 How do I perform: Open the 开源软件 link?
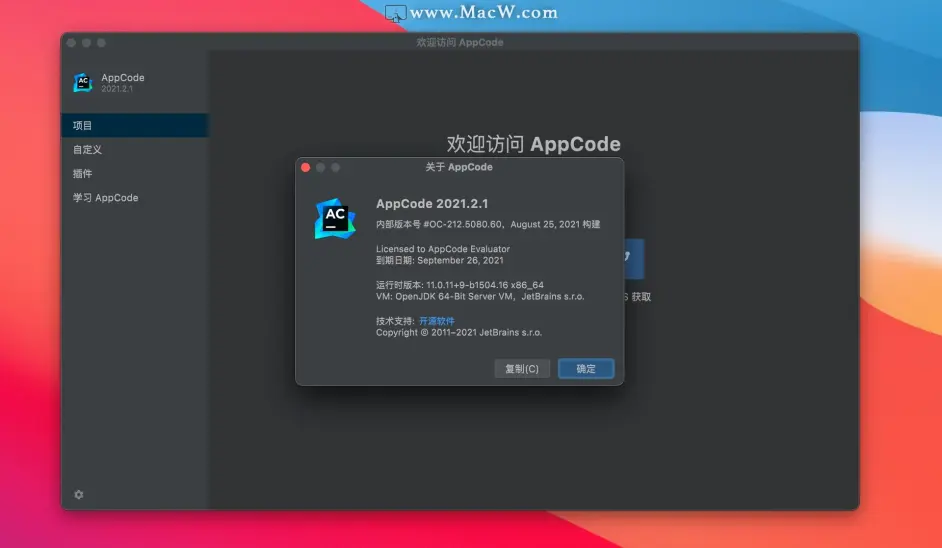click(x=437, y=321)
